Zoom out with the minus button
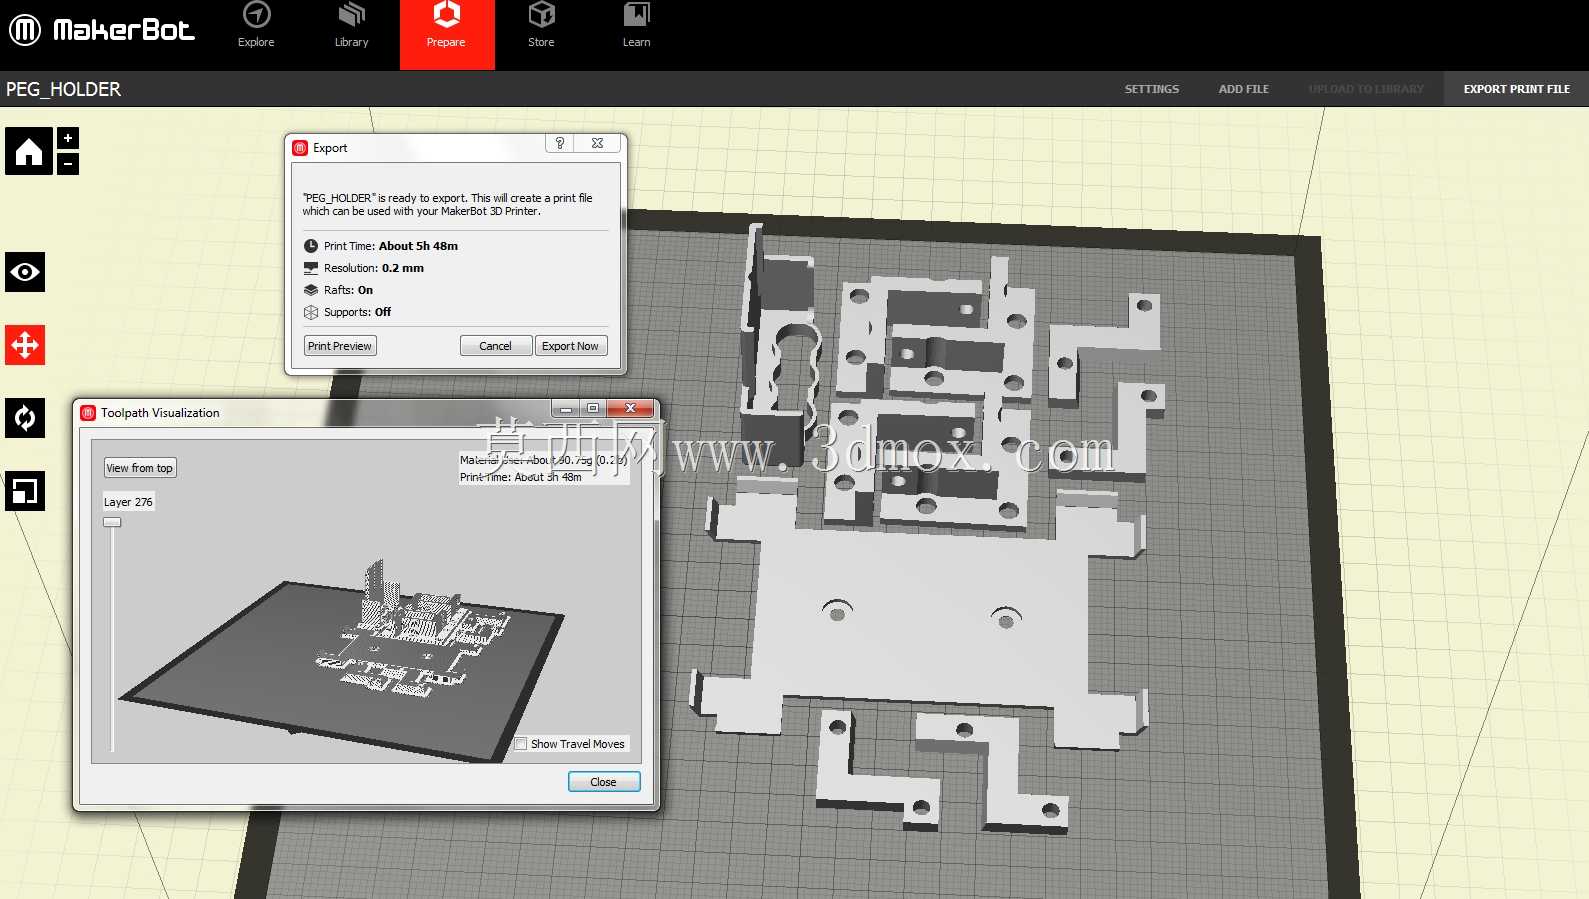This screenshot has height=899, width=1589. [x=68, y=163]
